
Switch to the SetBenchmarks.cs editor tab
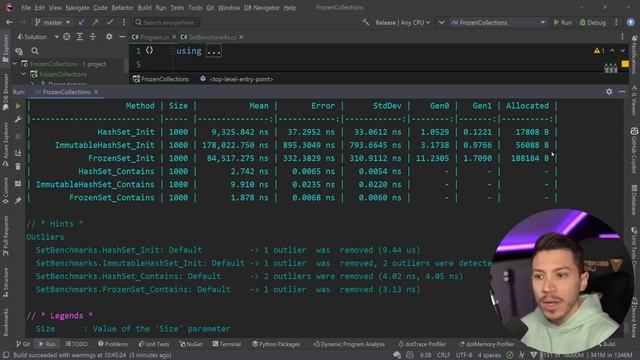click(209, 37)
